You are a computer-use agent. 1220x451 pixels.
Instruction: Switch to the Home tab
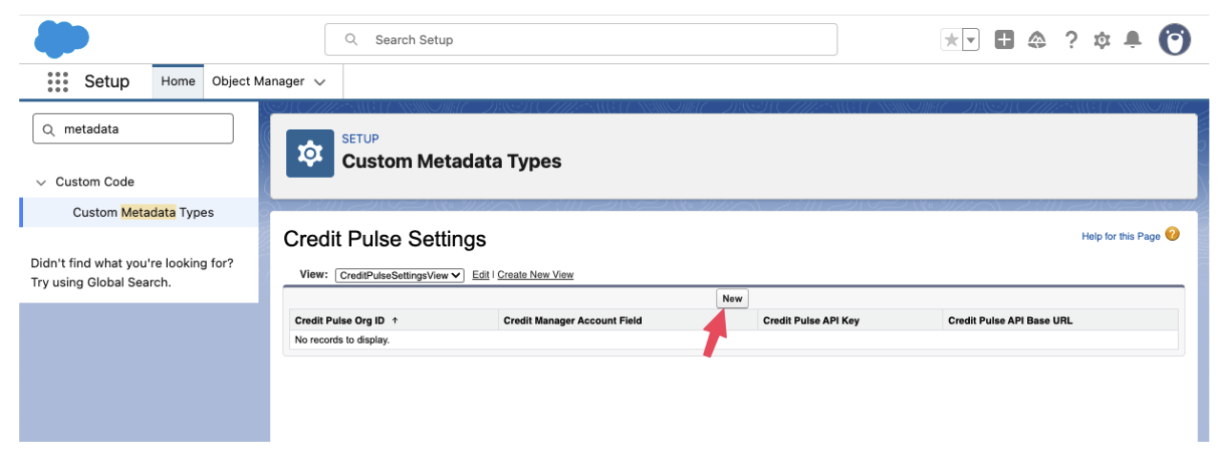click(178, 82)
